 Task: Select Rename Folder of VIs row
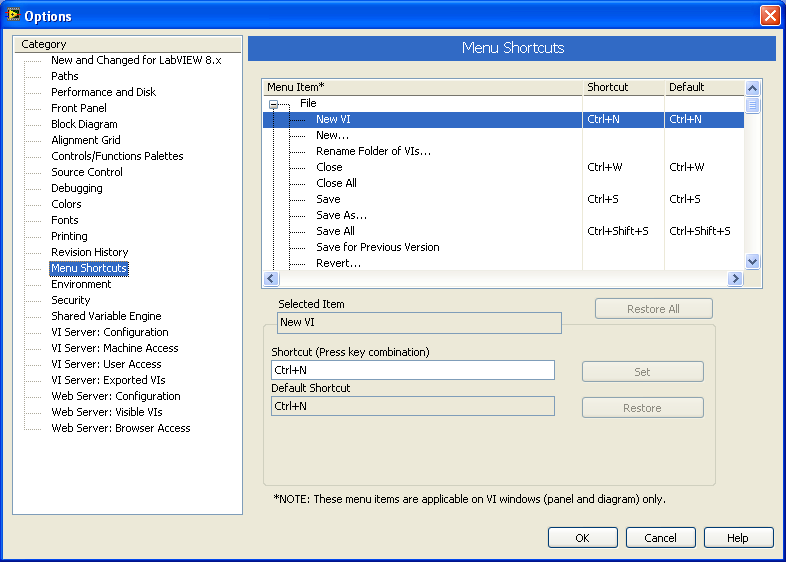(x=373, y=151)
